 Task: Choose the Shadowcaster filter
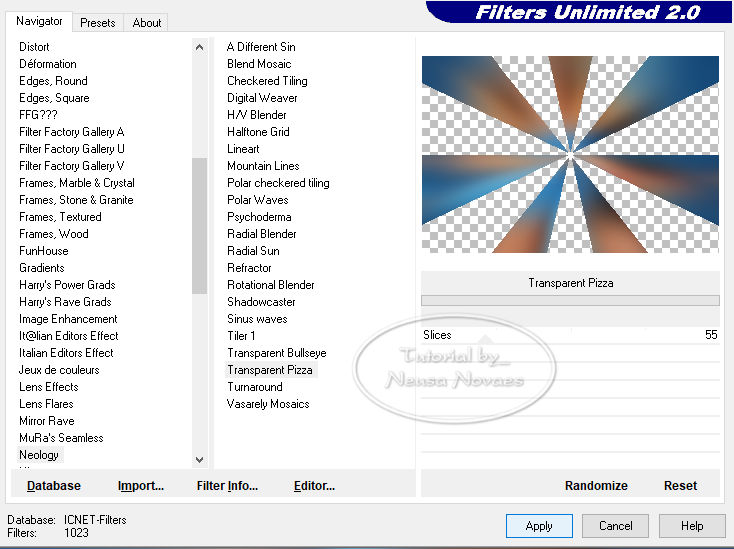click(x=261, y=302)
